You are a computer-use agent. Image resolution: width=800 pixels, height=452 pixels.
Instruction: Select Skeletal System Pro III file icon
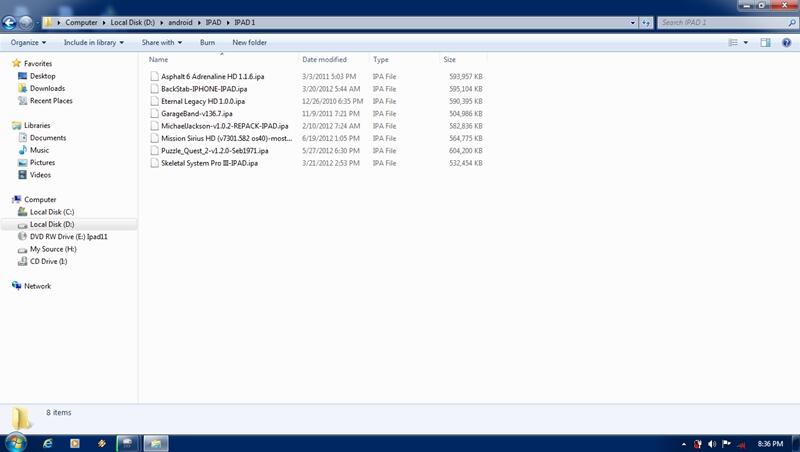[x=154, y=163]
